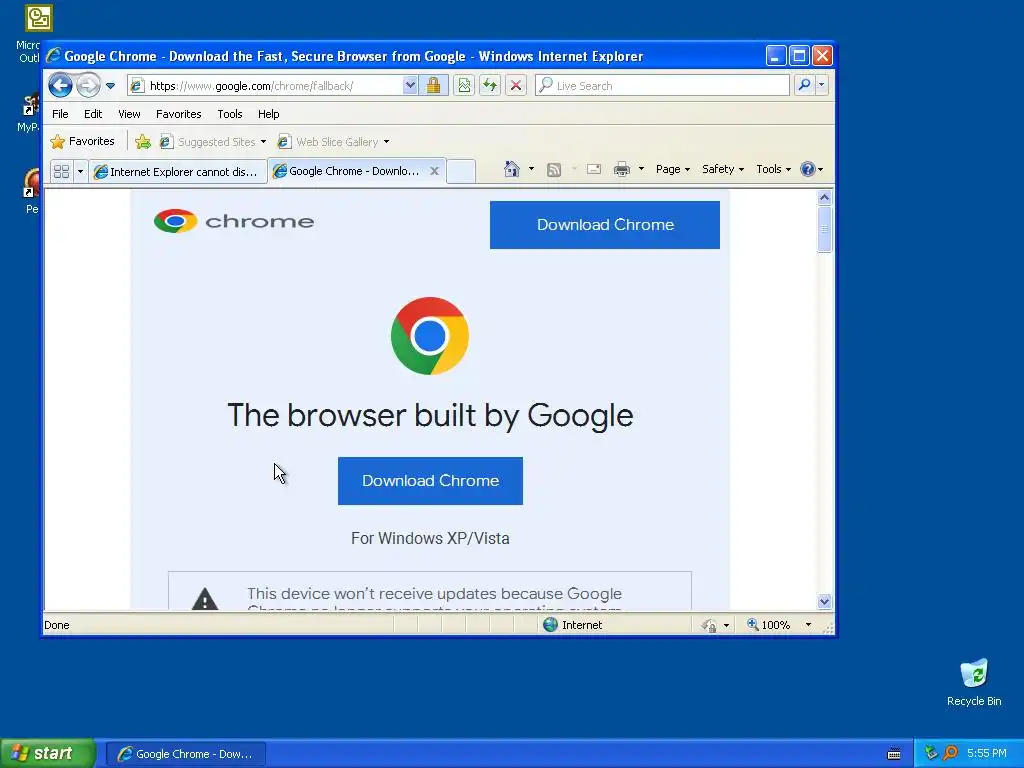1024x768 pixels.
Task: Click the Protected mode status icon
Action: coord(709,626)
